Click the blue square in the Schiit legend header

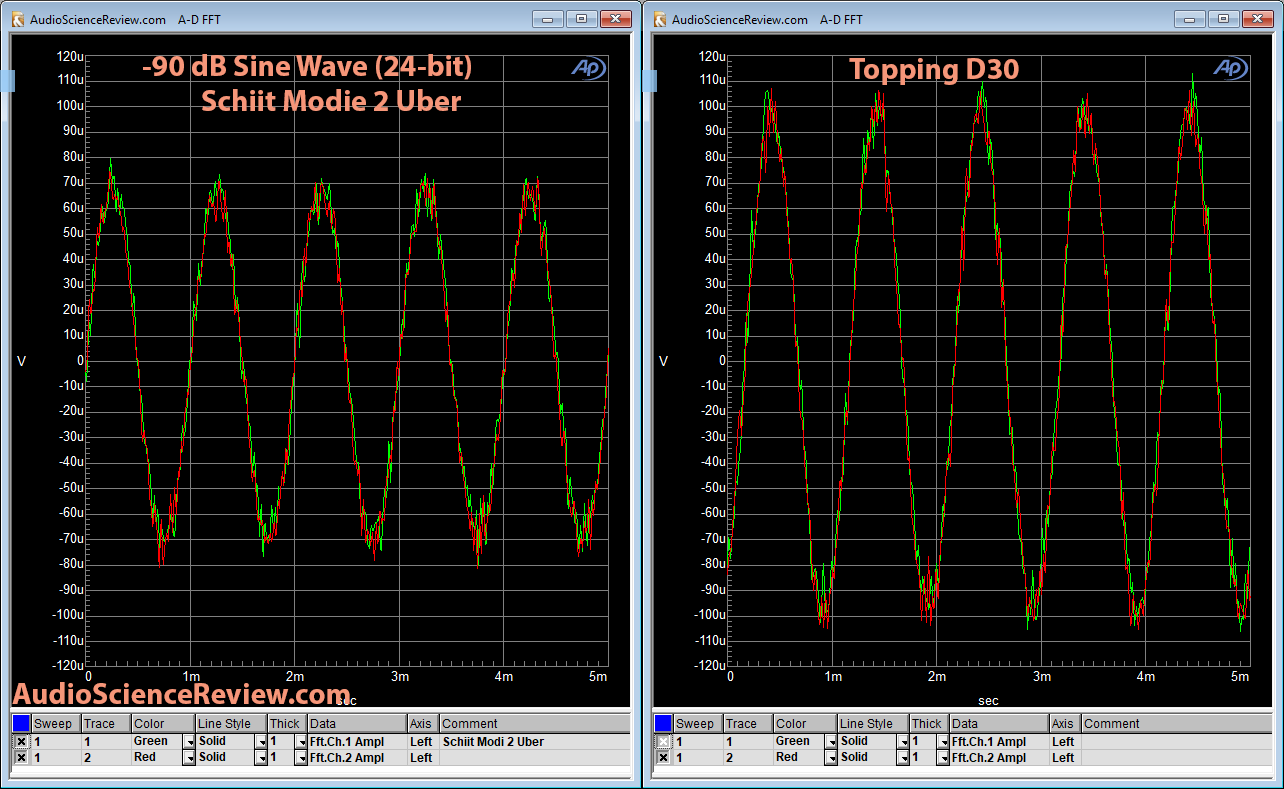[20, 723]
